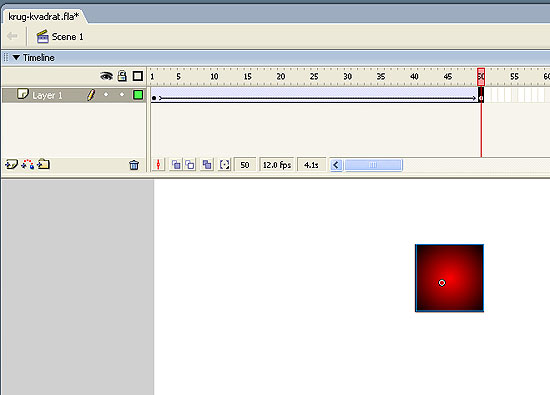
Task: Toggle Layer 1 lock dot
Action: point(122,94)
